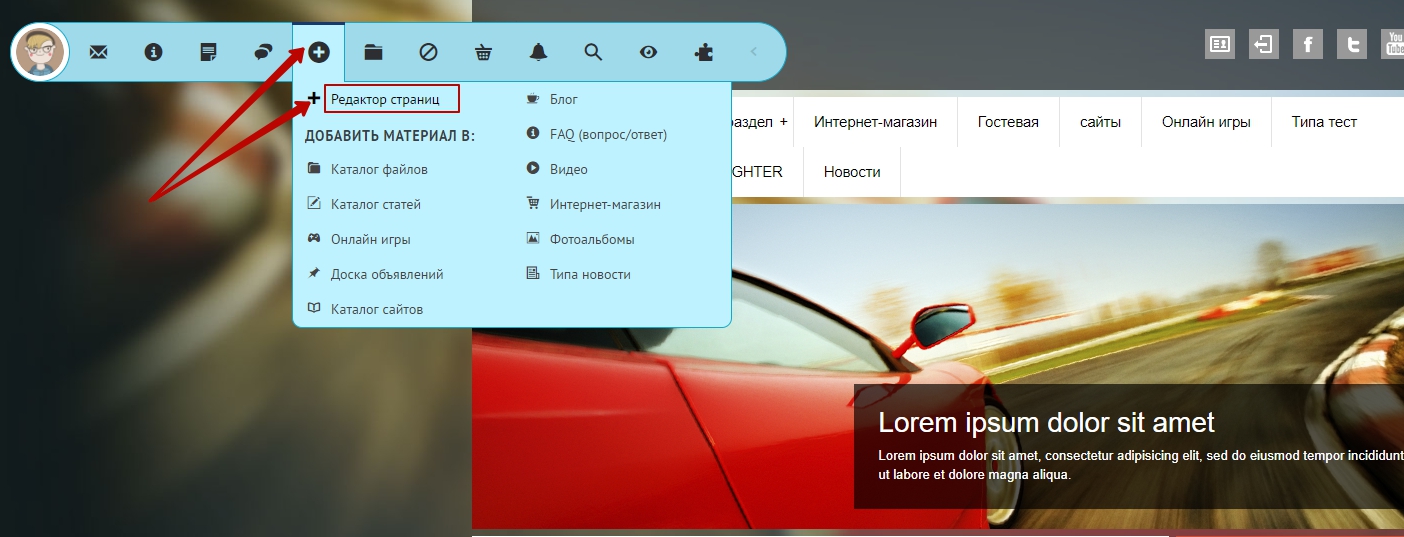The image size is (1404, 537).
Task: Open the Онлайн игры site navigation tab
Action: click(1206, 122)
